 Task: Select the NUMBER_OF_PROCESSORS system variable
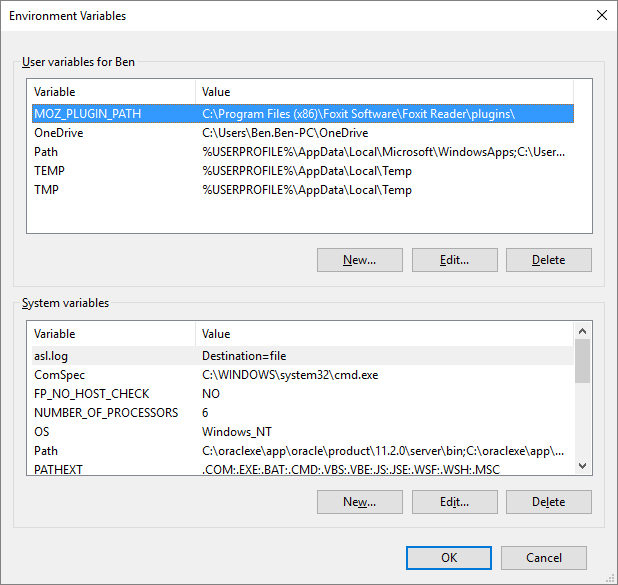click(106, 413)
